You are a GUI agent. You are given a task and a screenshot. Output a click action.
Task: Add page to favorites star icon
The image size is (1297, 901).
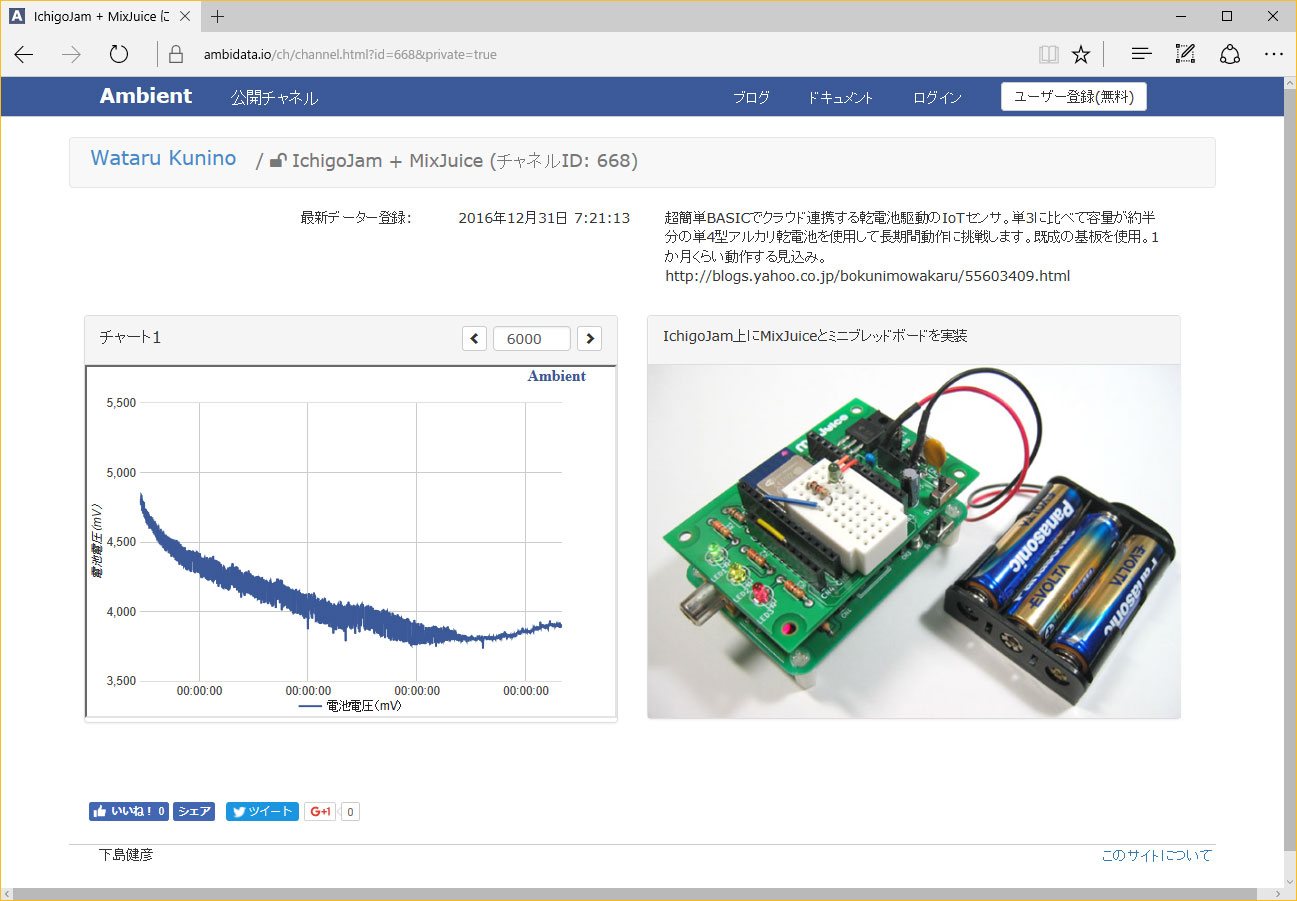tap(1081, 55)
